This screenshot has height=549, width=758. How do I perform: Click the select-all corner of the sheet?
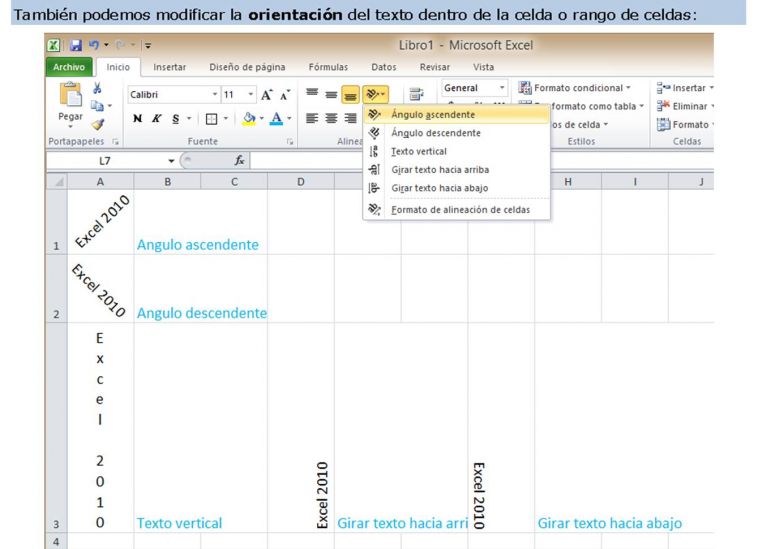pyautogui.click(x=57, y=182)
